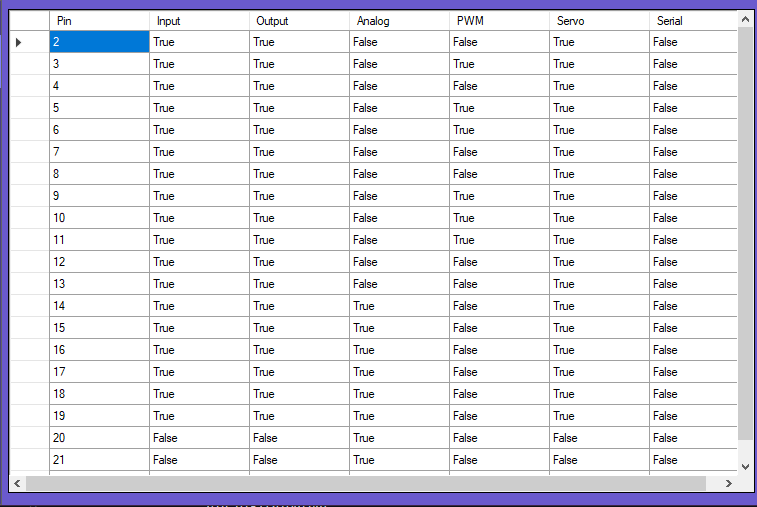757x507 pixels.
Task: Select Pin cell 14
Action: click(99, 306)
